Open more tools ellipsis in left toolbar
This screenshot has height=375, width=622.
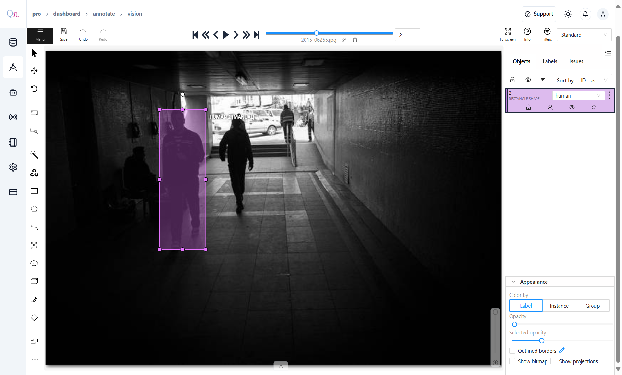35,360
